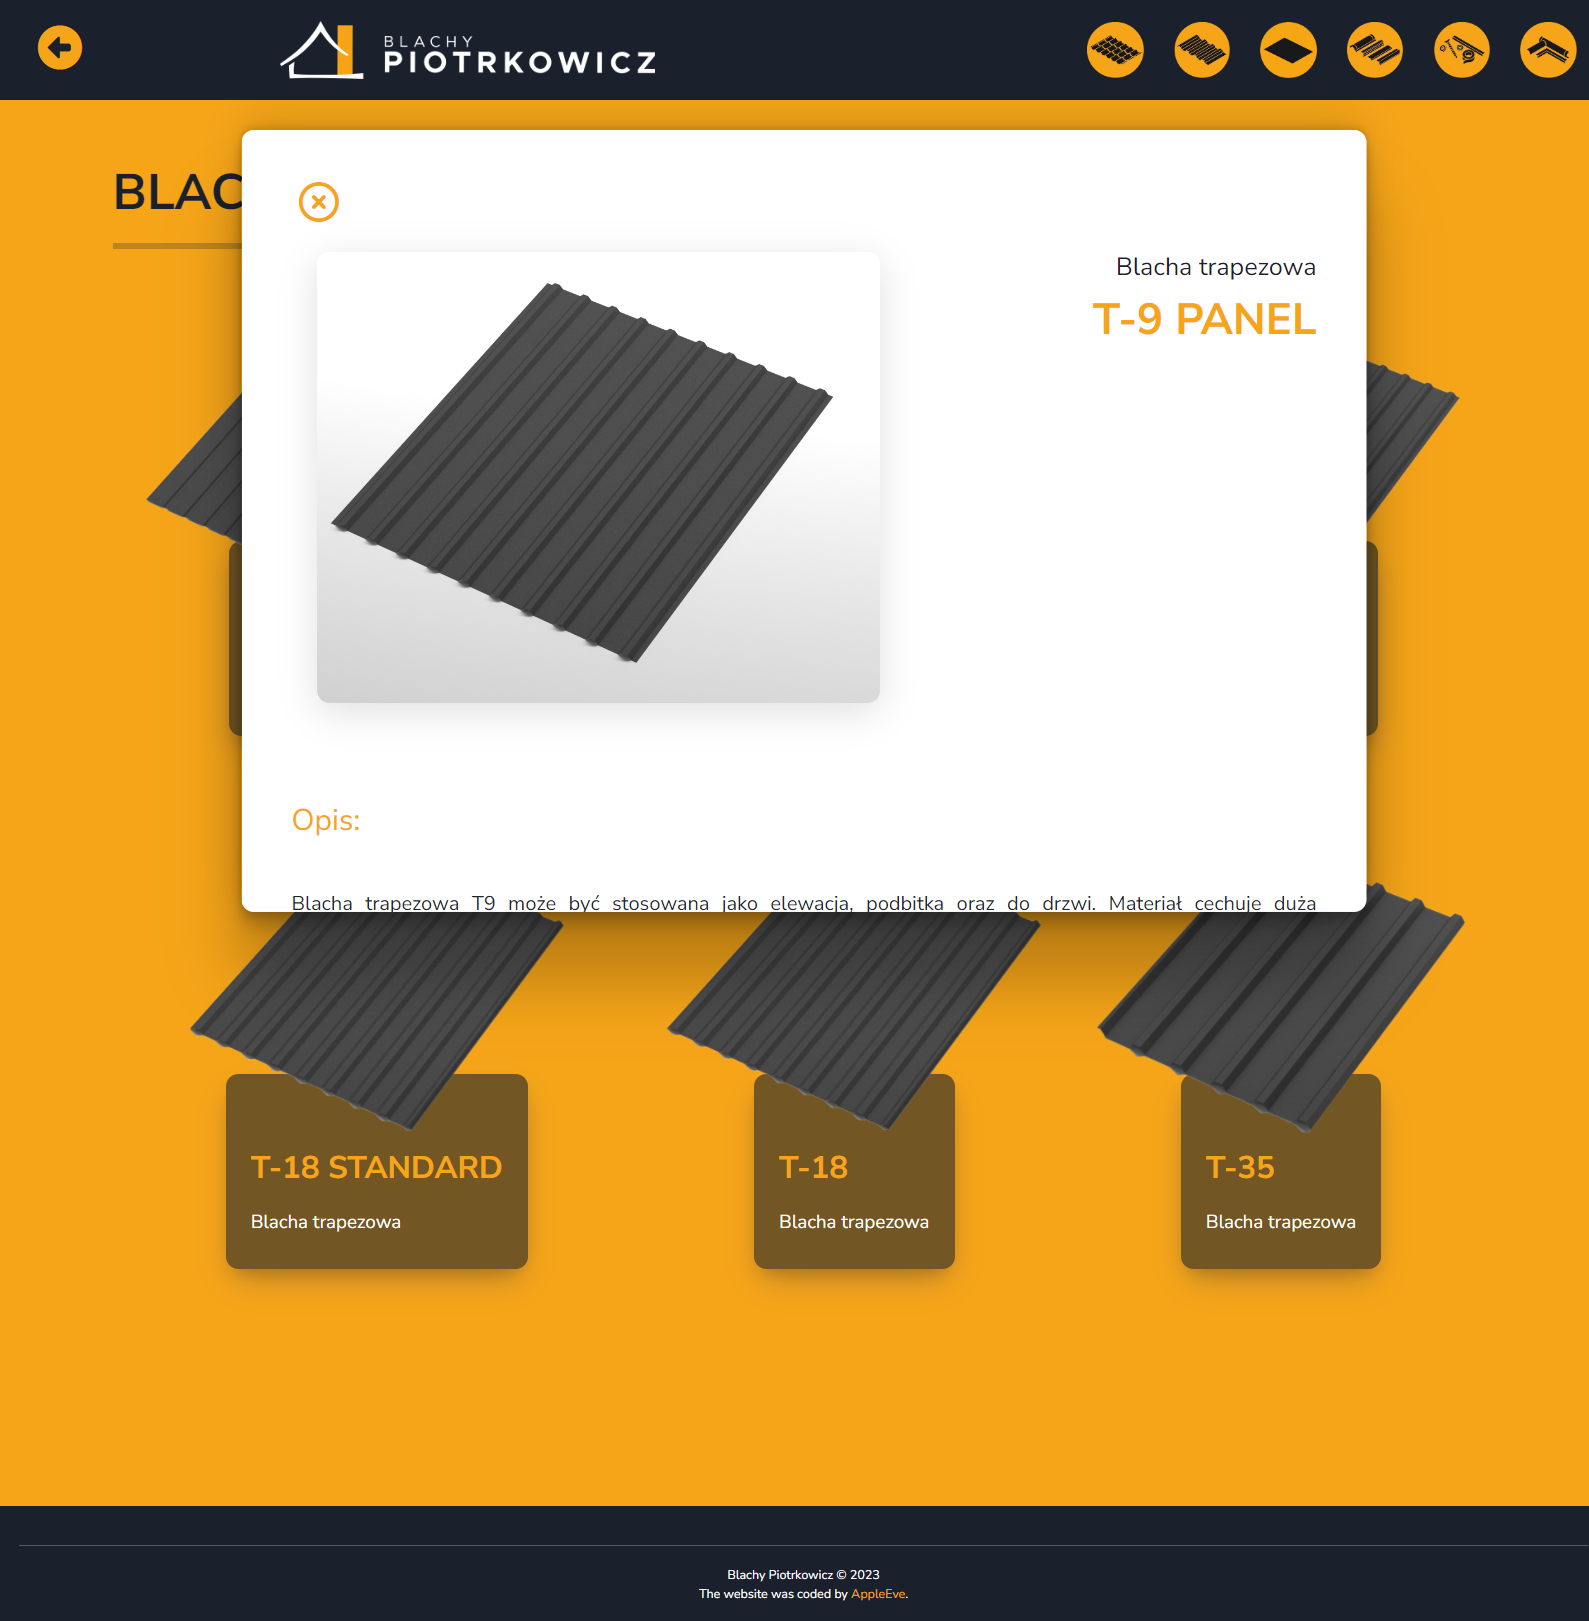Image resolution: width=1589 pixels, height=1621 pixels.
Task: Click the Opis: section heading
Action: click(326, 820)
